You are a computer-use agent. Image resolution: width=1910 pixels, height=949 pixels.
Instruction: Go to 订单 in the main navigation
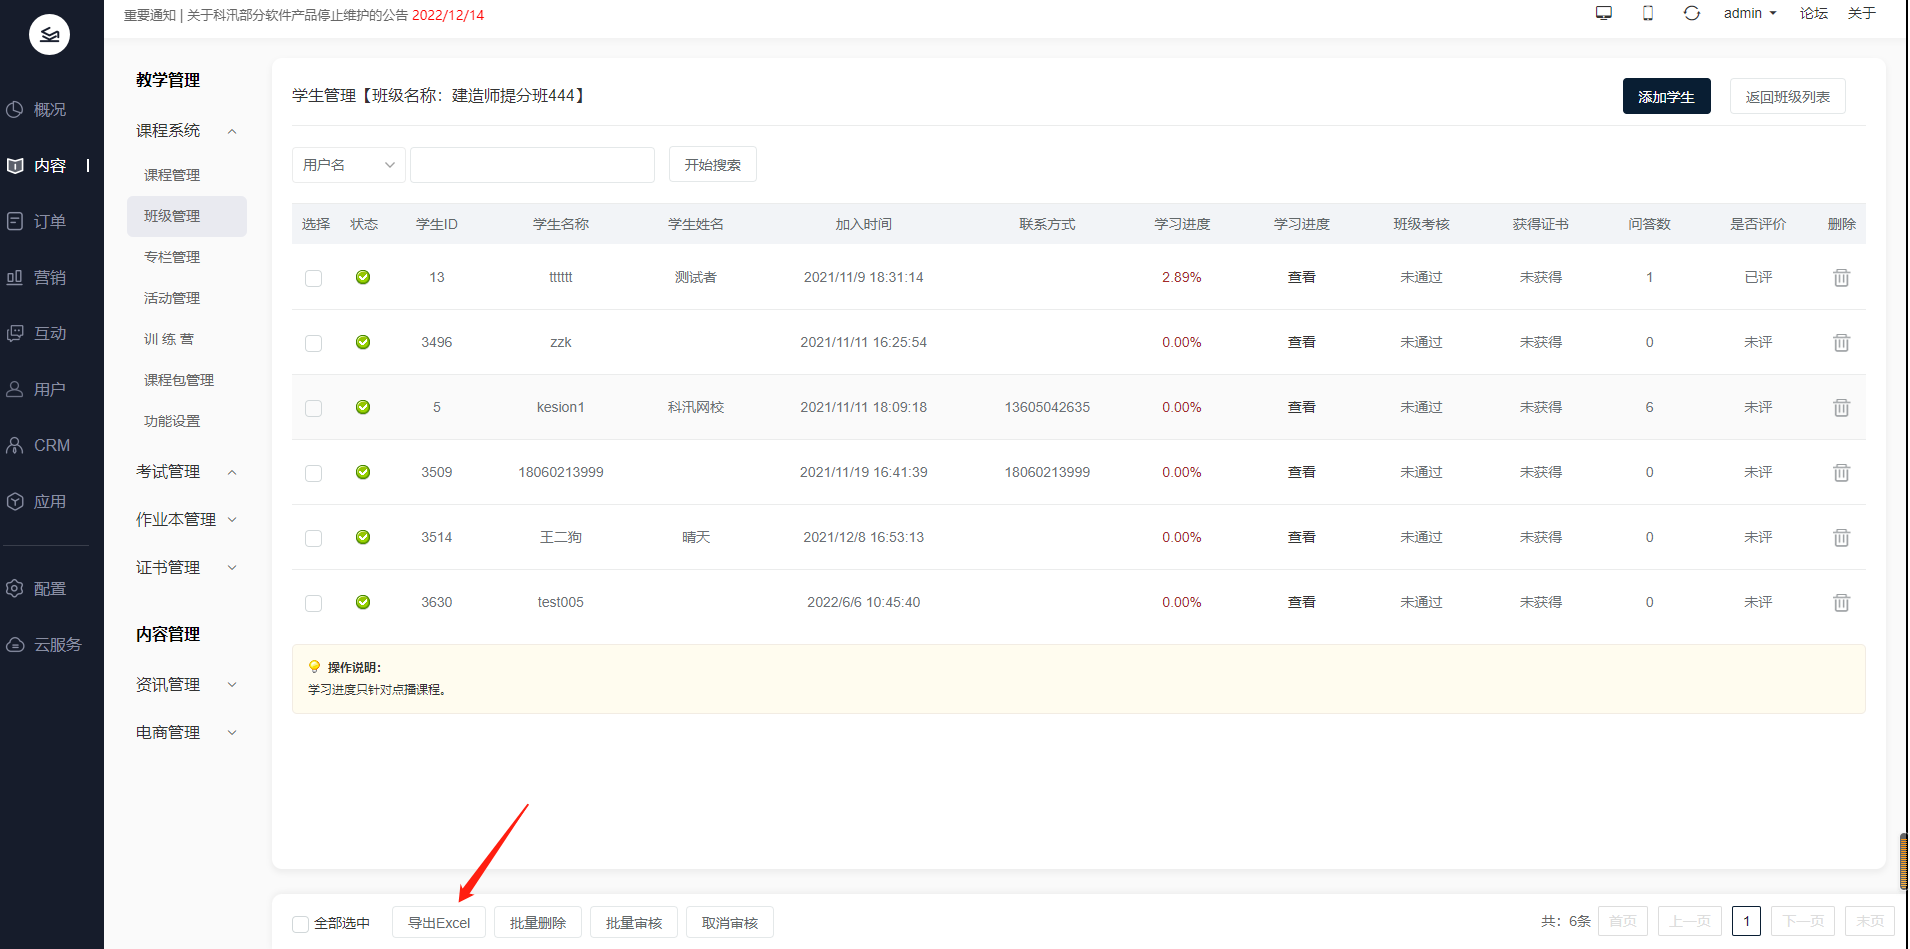pos(49,222)
